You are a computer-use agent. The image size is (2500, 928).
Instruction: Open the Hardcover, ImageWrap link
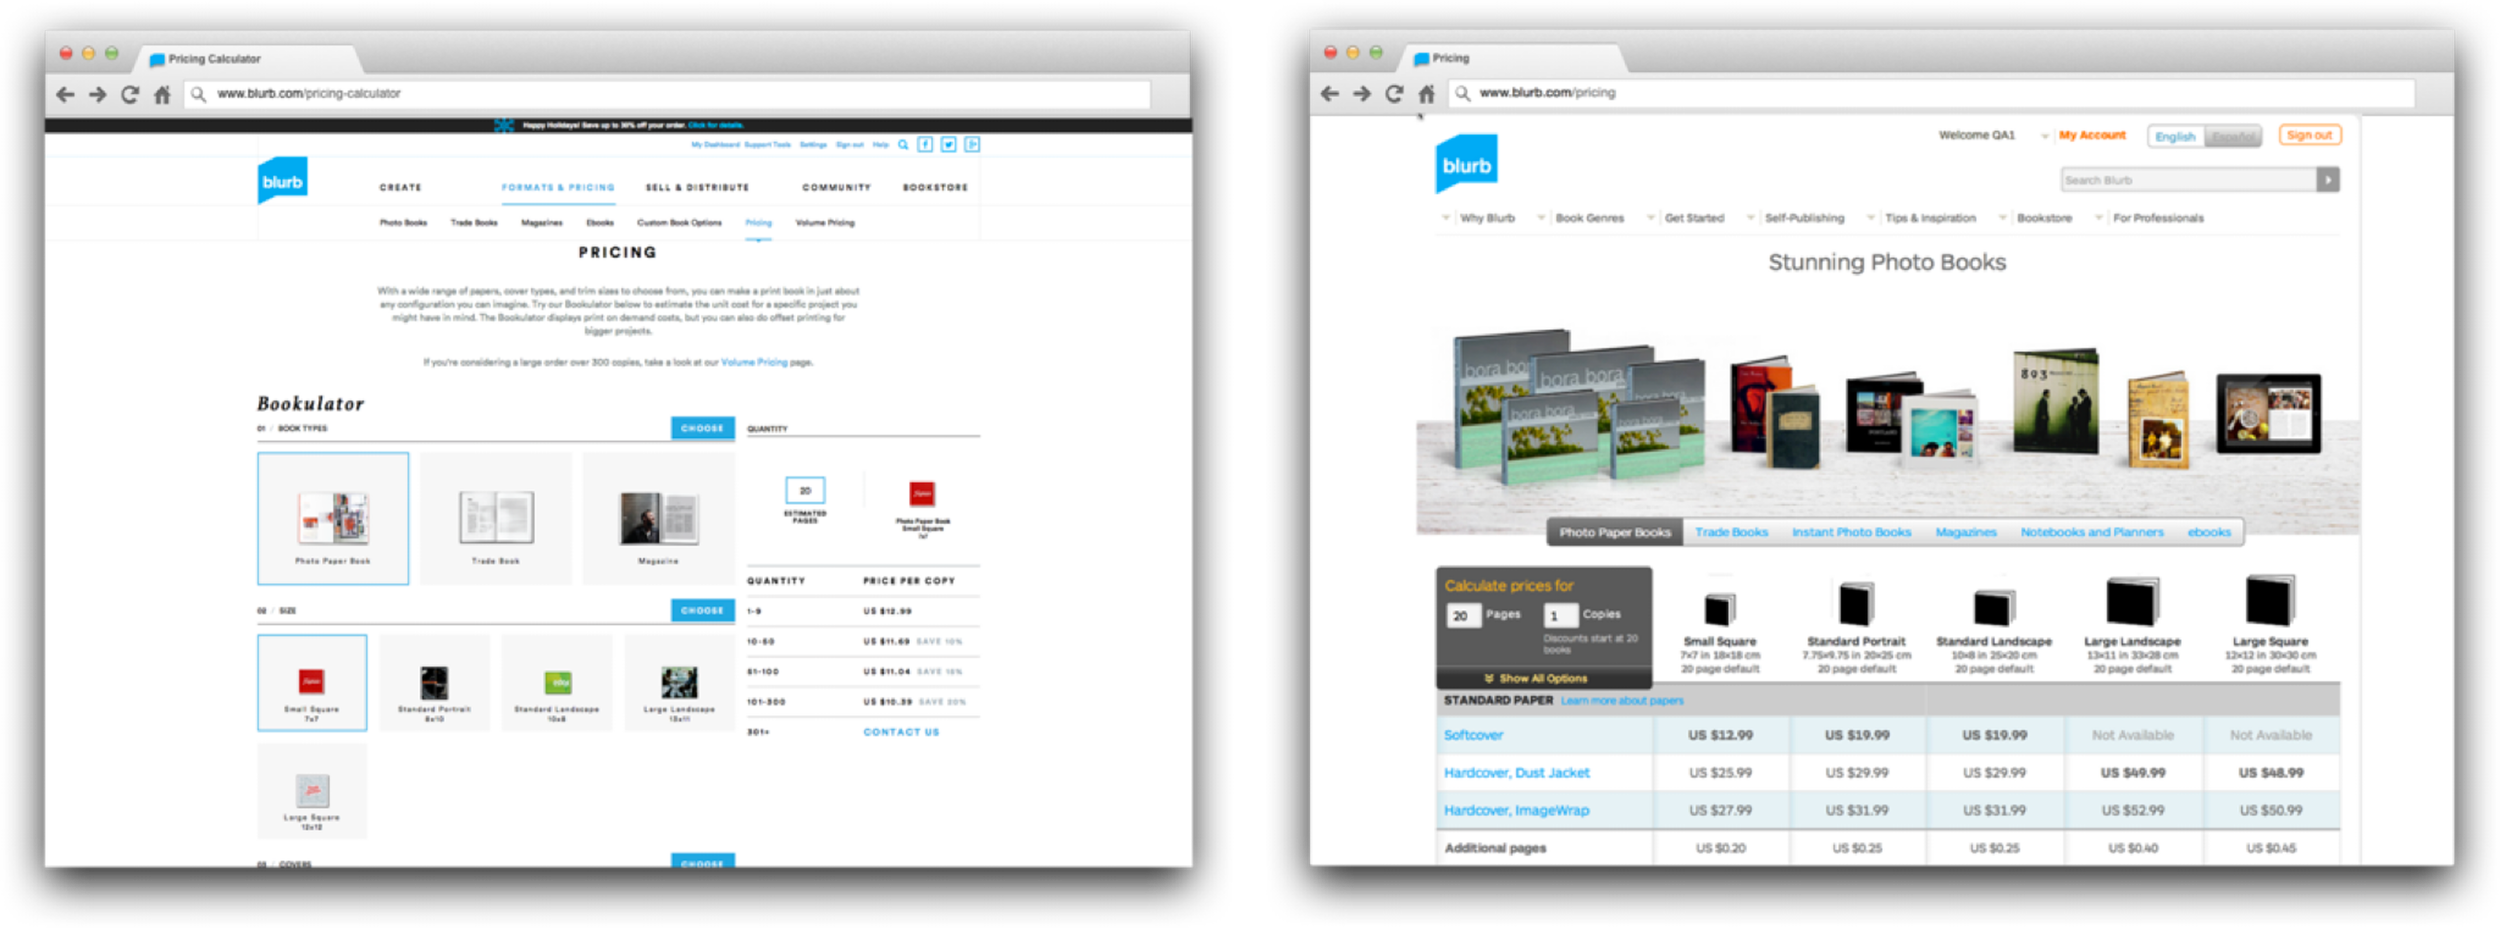1516,811
